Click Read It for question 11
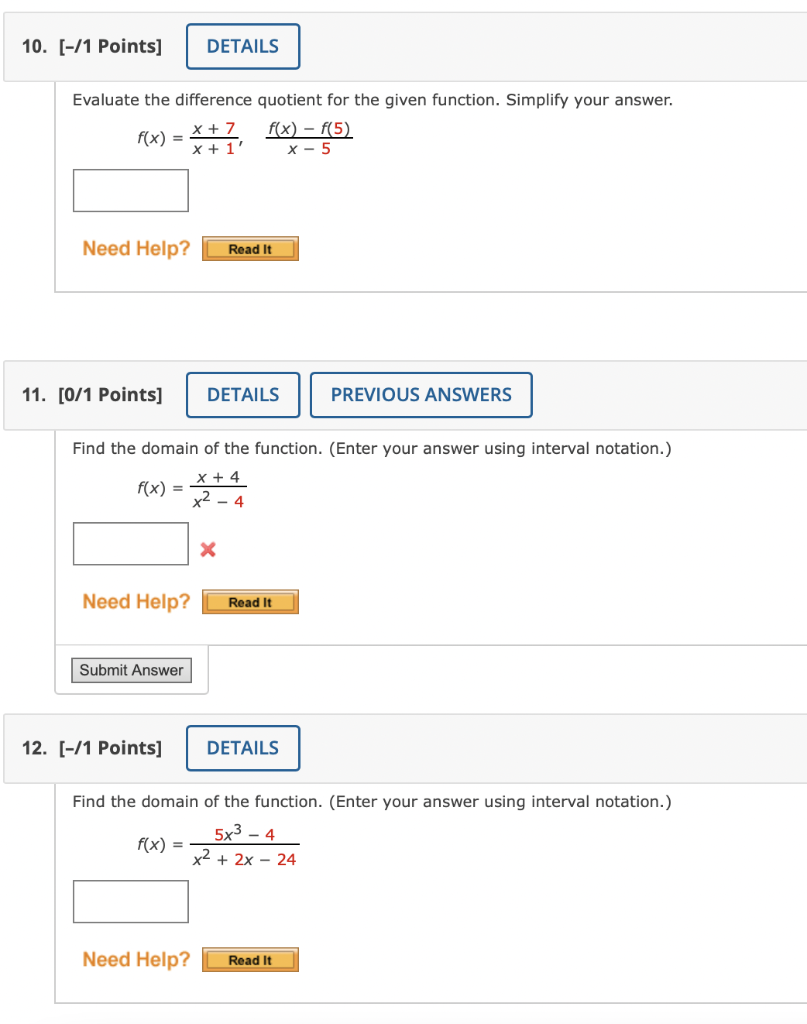The width and height of the screenshot is (807, 1024). tap(250, 601)
